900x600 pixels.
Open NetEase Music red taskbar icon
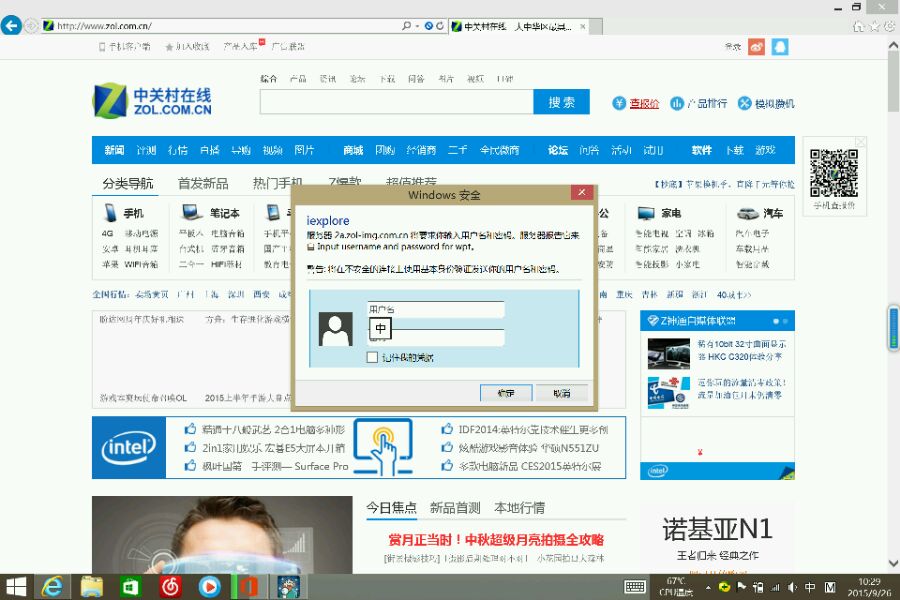point(170,587)
